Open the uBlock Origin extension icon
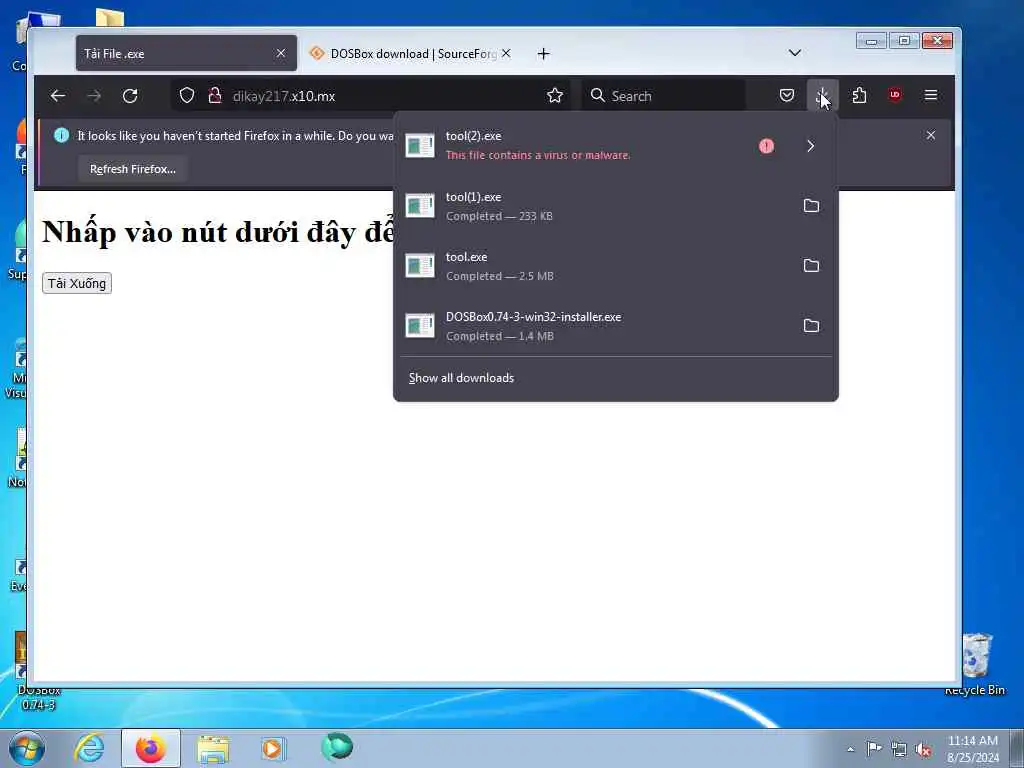 [x=895, y=95]
